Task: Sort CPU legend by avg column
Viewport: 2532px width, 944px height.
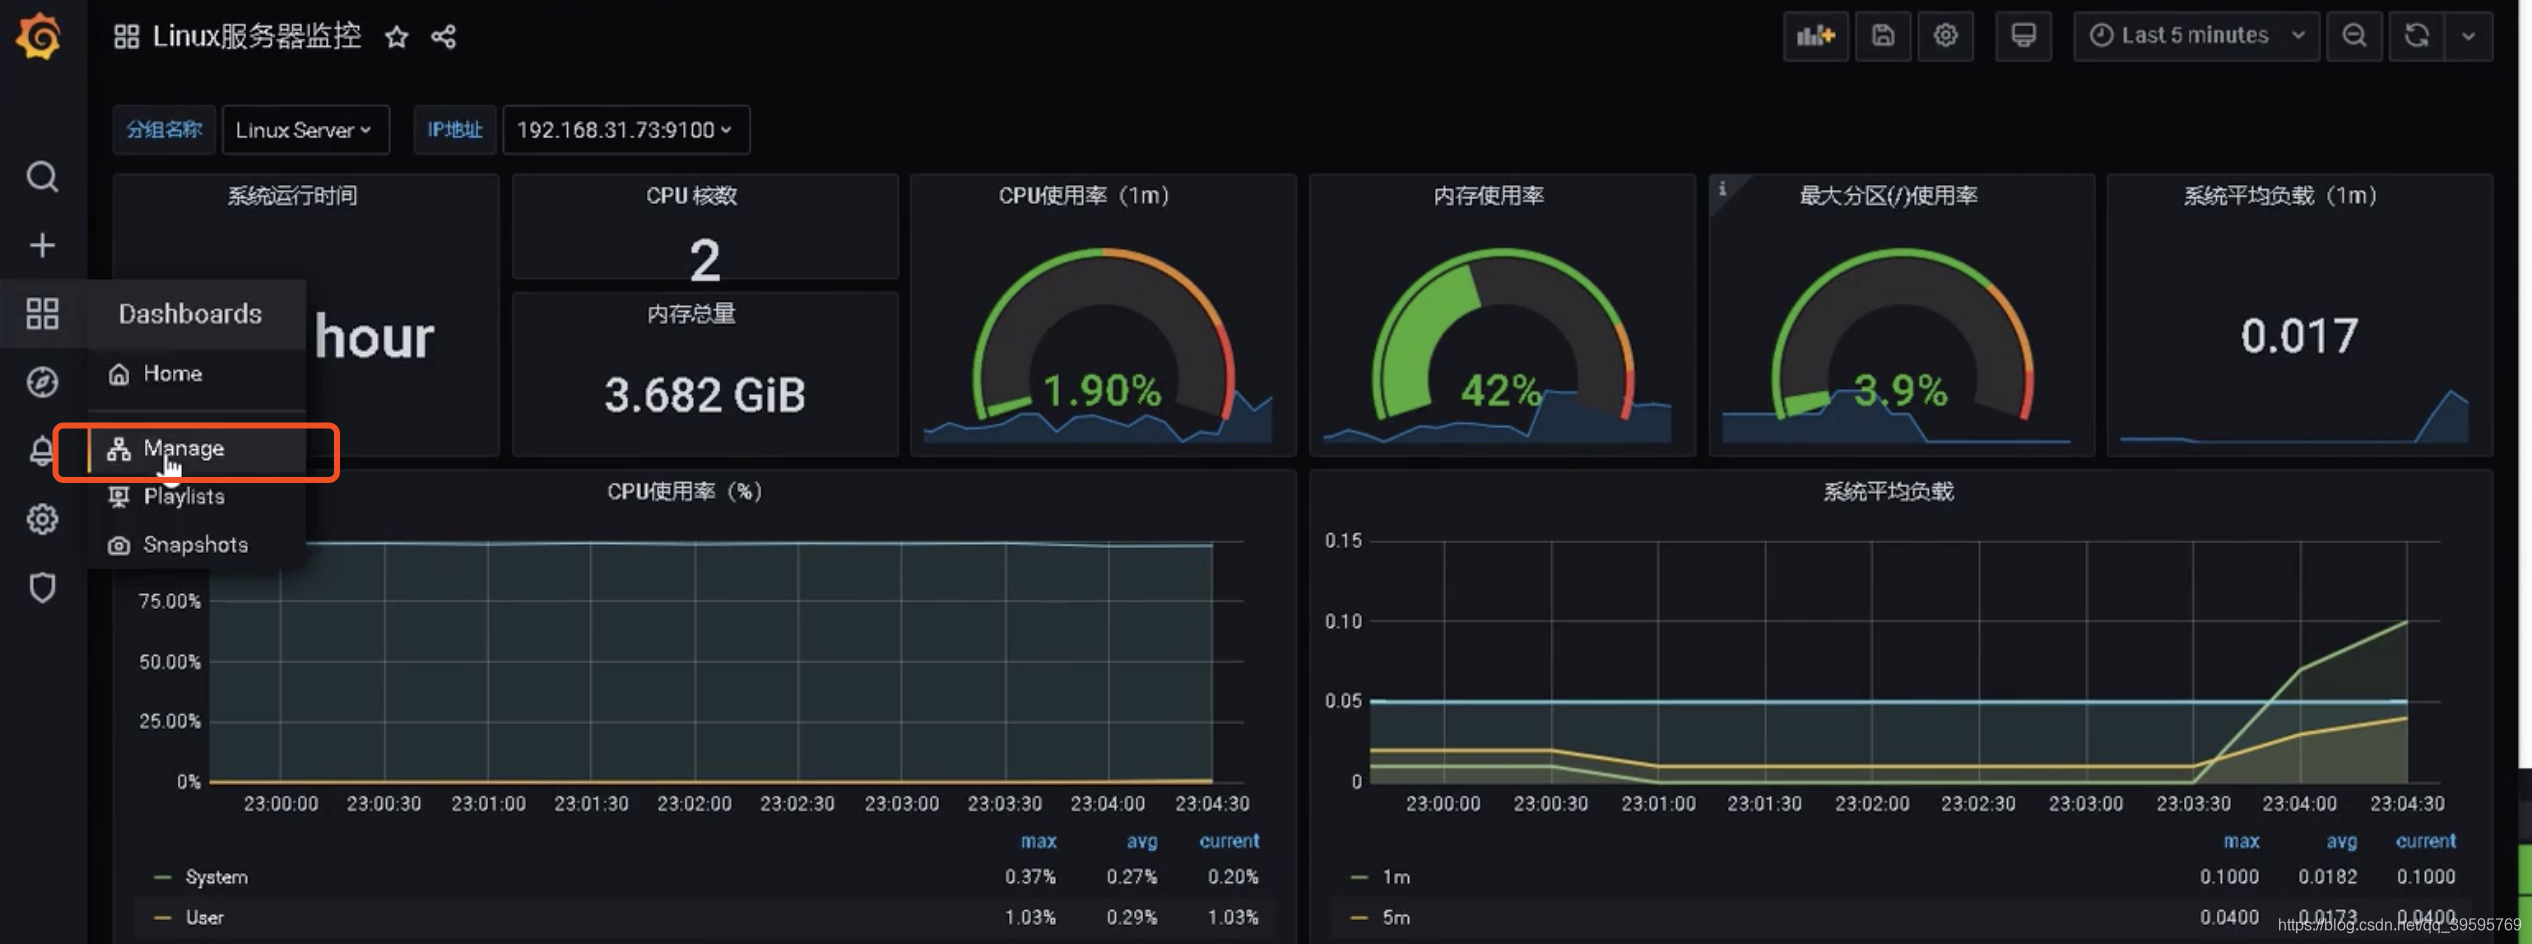Action: click(x=1142, y=841)
